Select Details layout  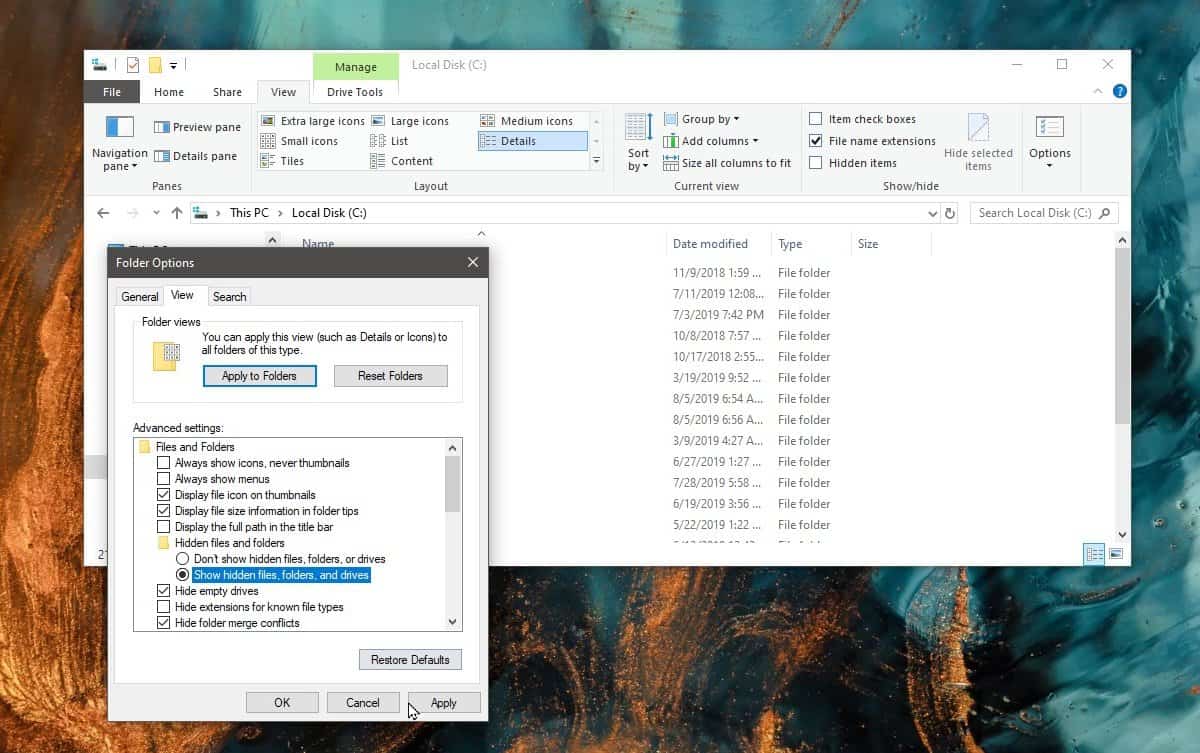coord(532,141)
